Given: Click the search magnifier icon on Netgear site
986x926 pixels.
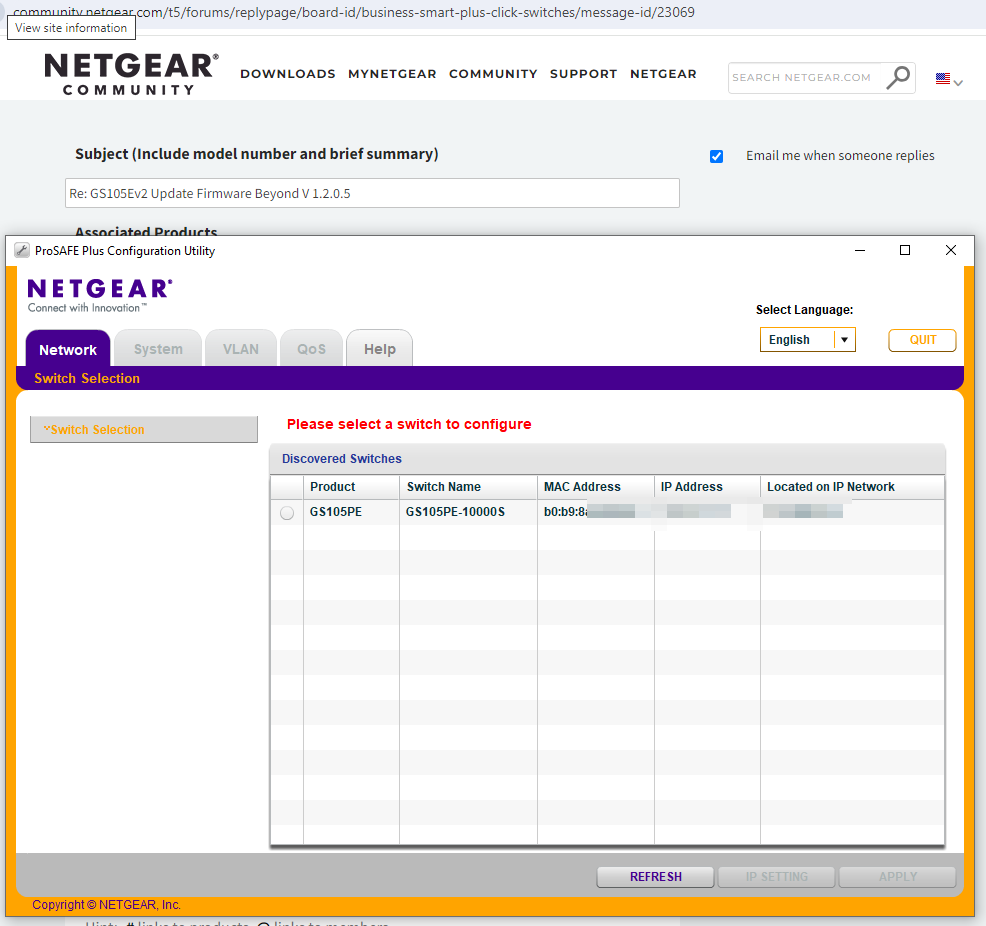Looking at the screenshot, I should click(x=899, y=77).
